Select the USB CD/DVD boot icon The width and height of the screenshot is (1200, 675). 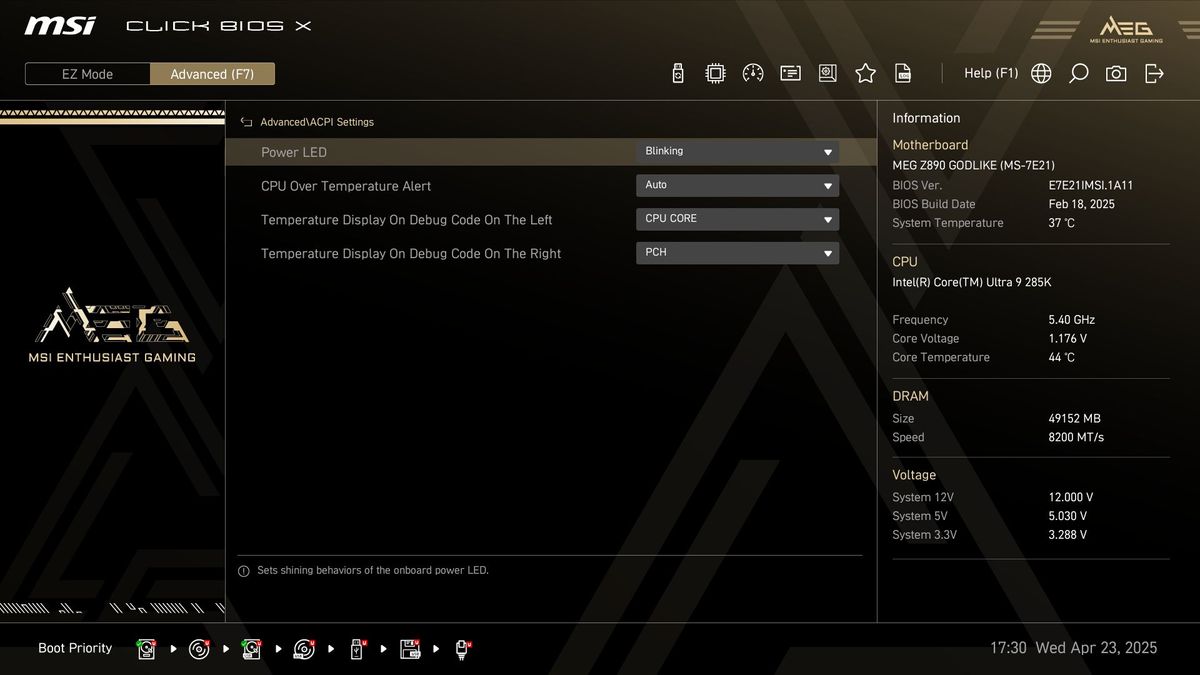pos(304,649)
